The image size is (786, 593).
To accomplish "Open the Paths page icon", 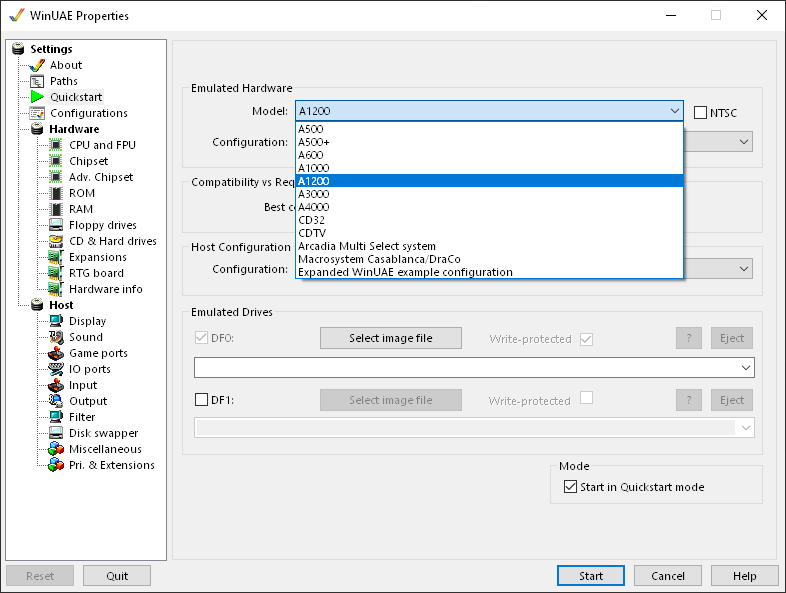I will 37,81.
